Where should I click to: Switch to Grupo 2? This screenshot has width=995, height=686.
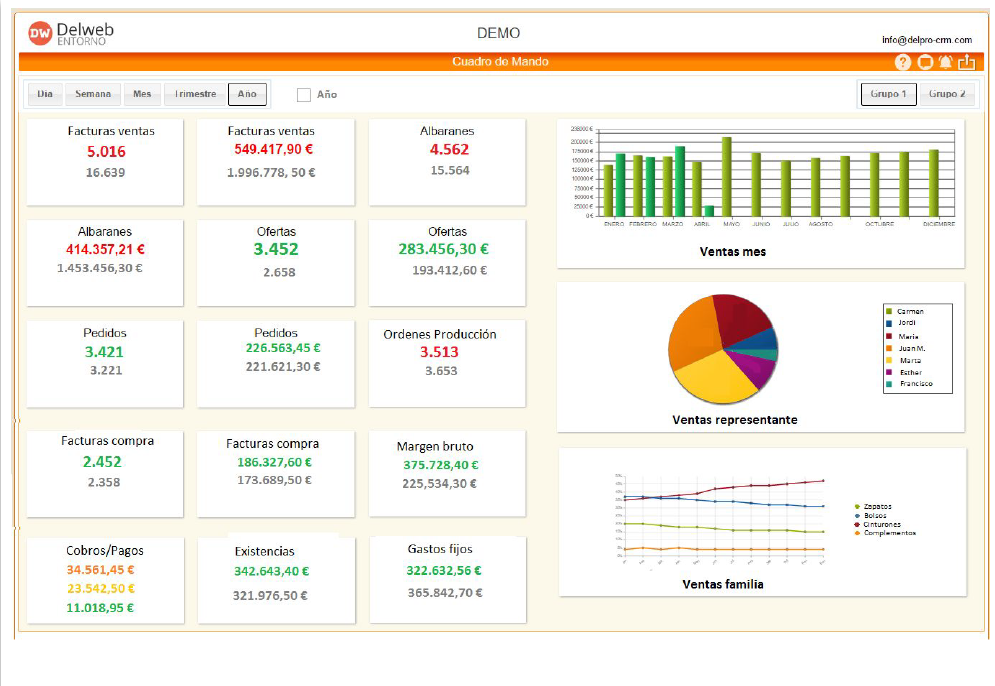coord(947,94)
